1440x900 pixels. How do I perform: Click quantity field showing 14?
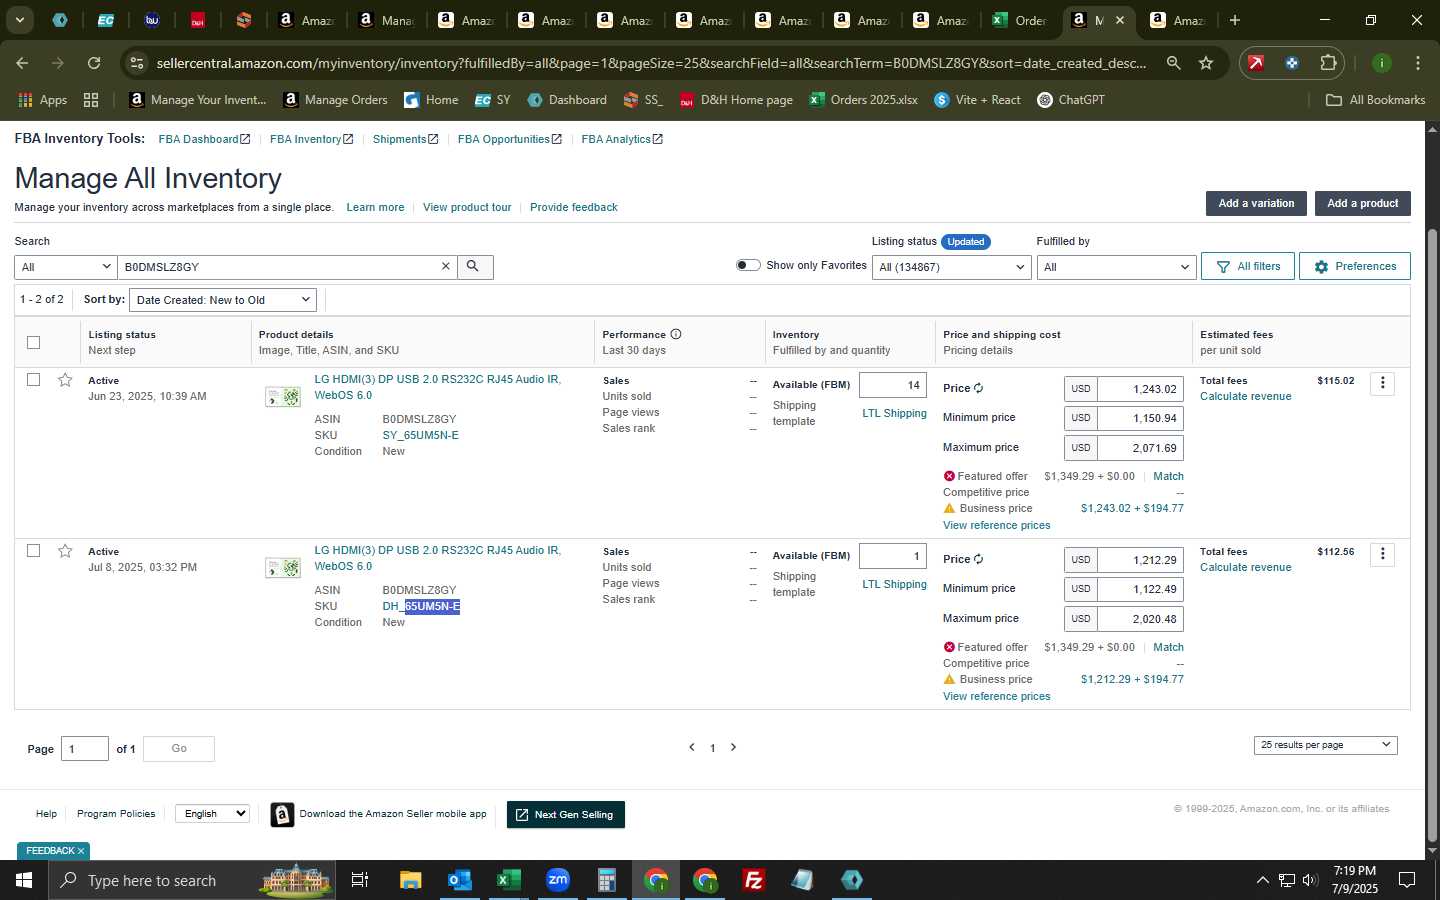click(893, 385)
